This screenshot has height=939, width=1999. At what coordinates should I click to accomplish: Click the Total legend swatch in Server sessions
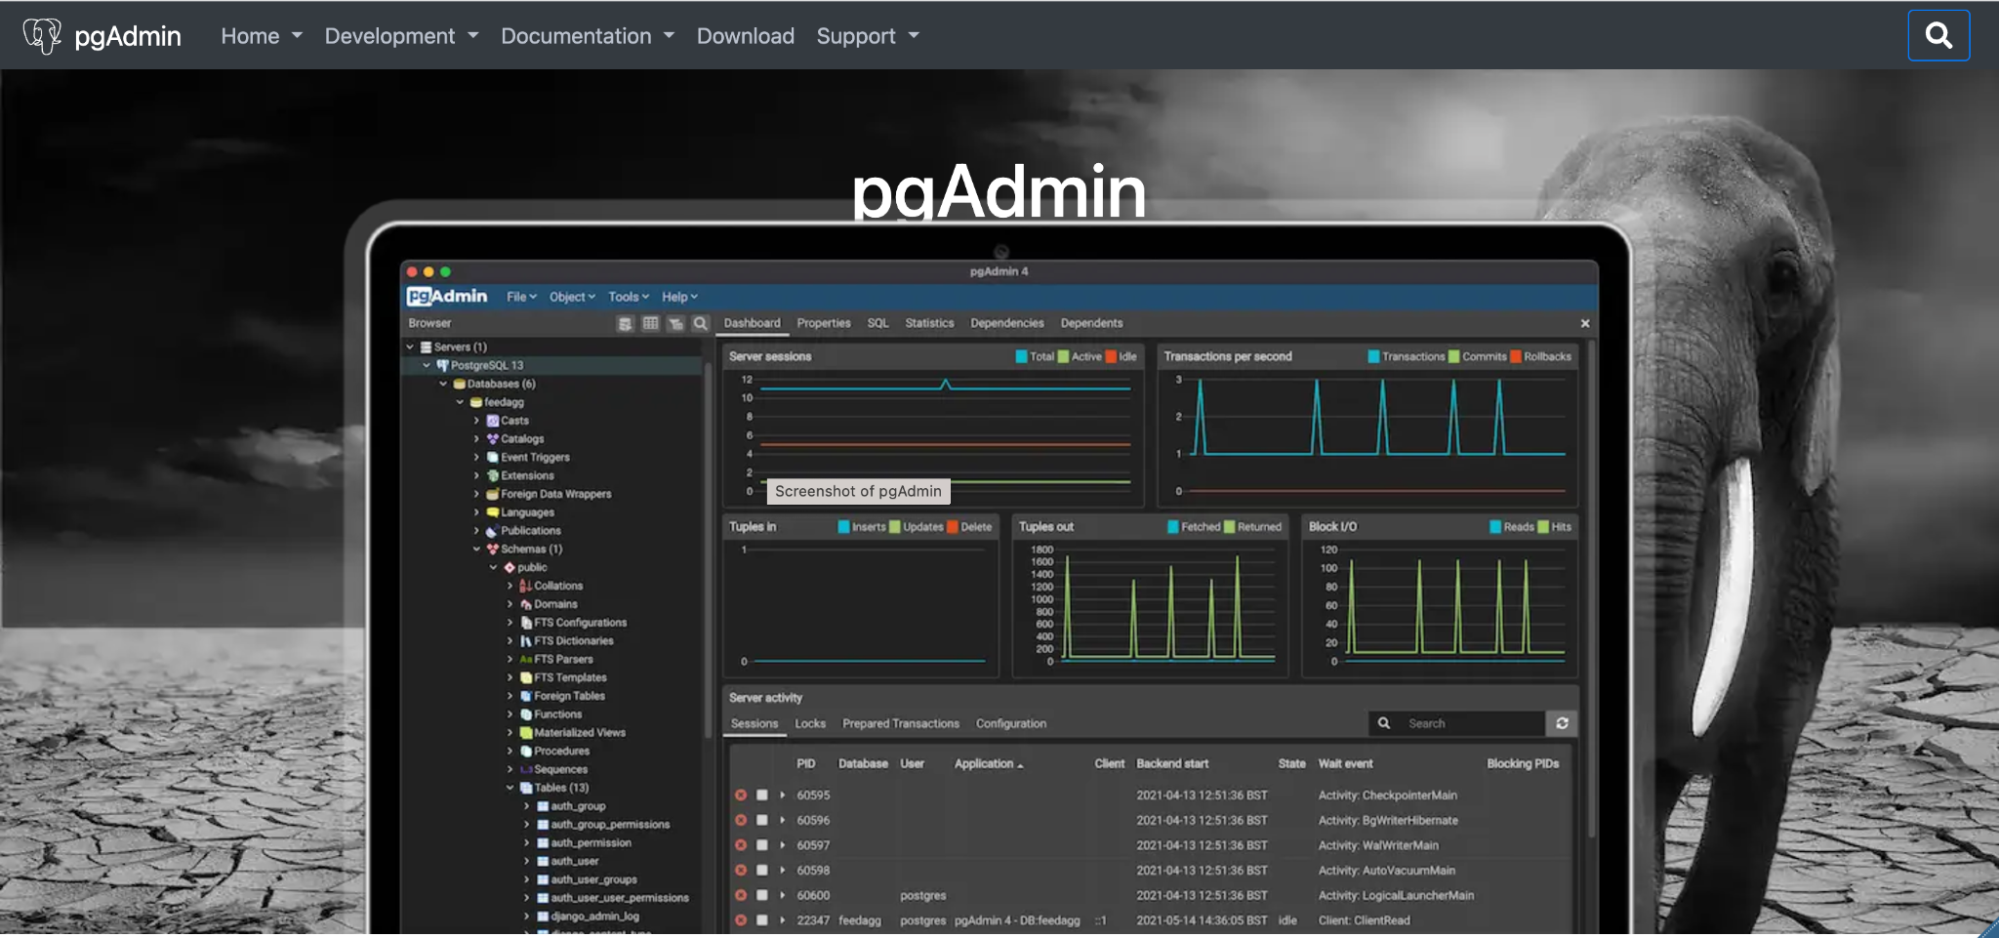click(1021, 357)
